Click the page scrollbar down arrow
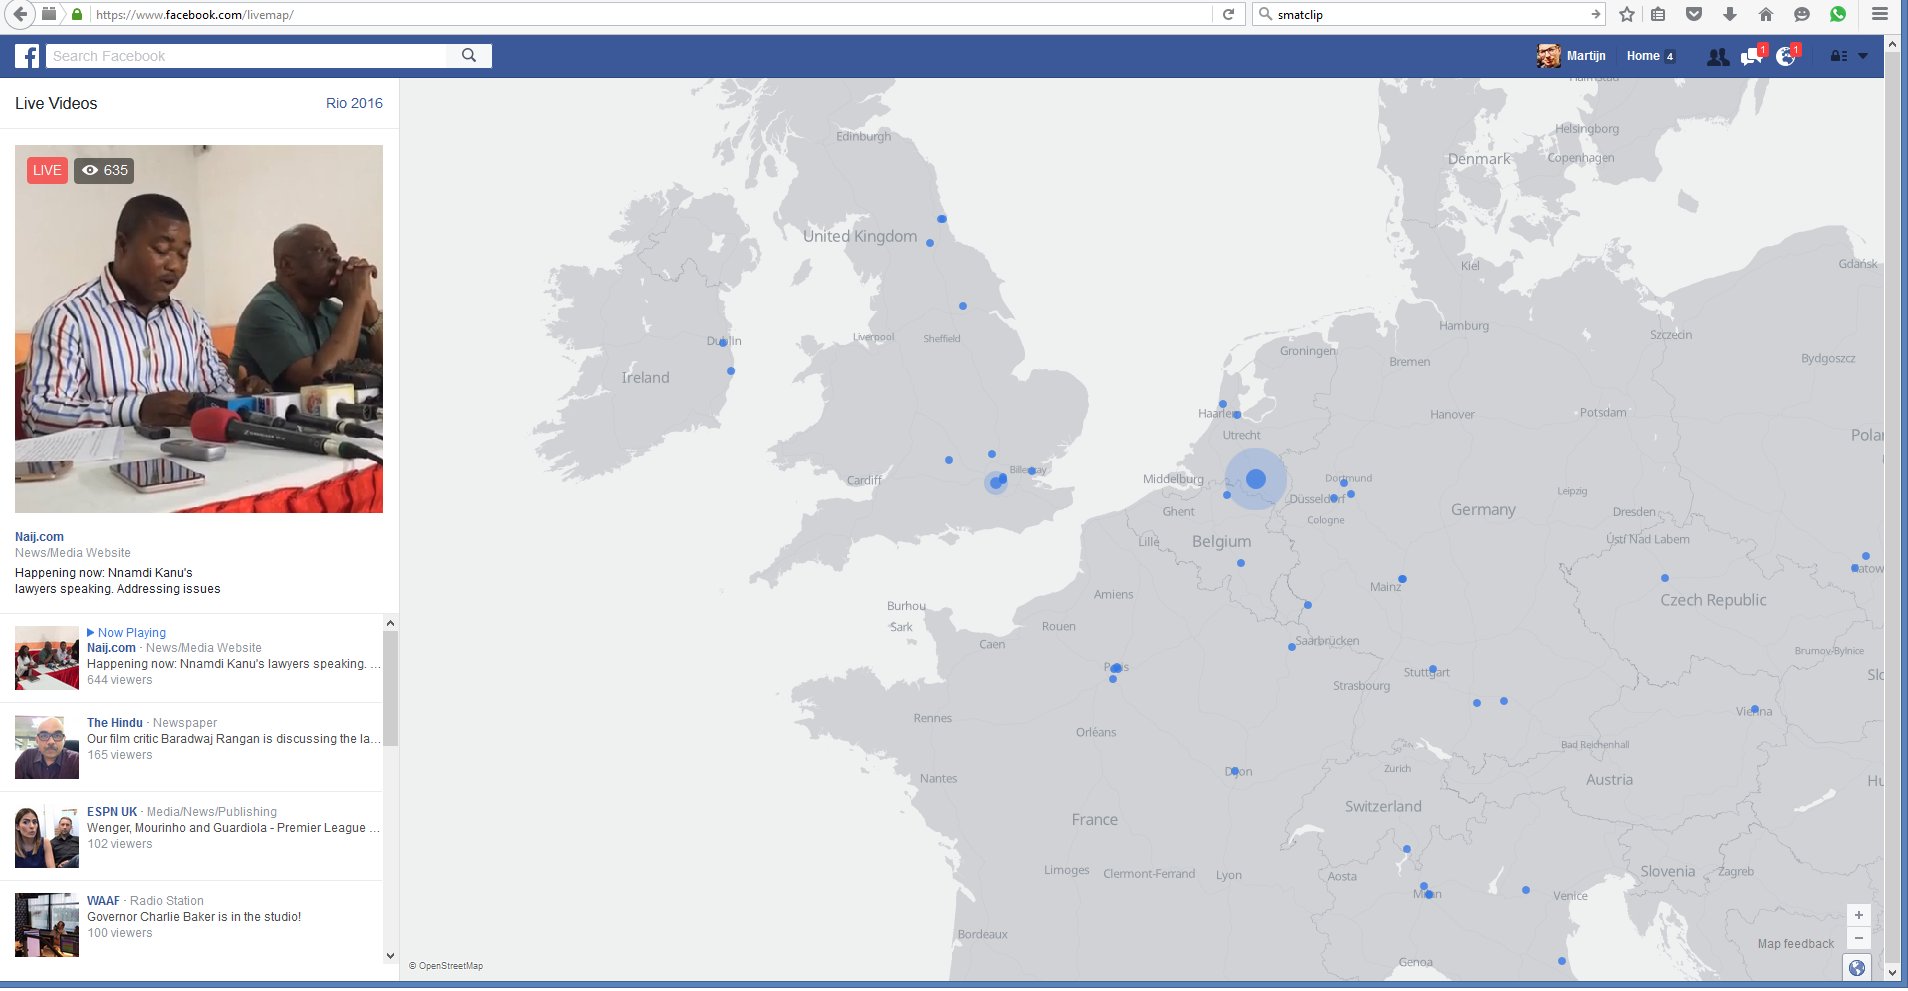This screenshot has width=1908, height=991. point(1892,972)
